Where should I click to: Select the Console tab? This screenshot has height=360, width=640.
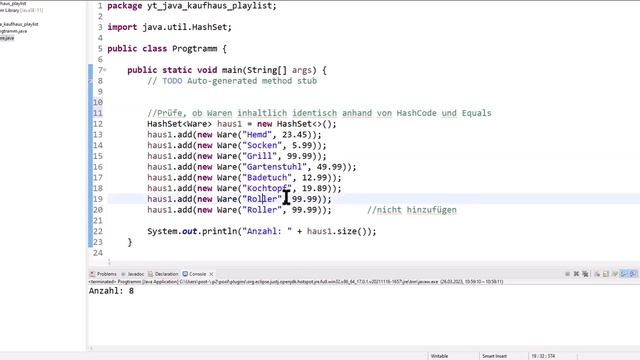(194, 274)
